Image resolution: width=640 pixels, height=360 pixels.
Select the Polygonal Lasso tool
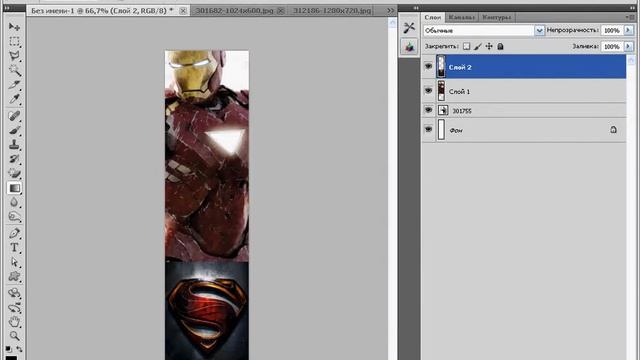click(x=14, y=56)
